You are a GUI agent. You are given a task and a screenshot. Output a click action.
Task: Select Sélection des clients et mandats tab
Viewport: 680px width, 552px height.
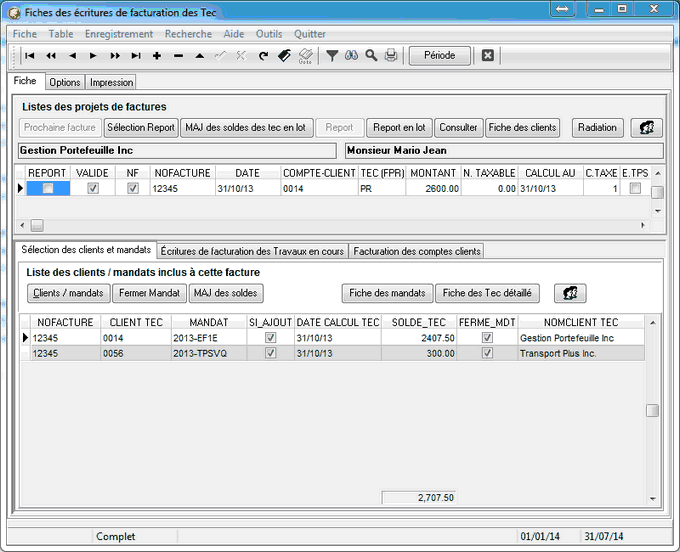tap(86, 250)
